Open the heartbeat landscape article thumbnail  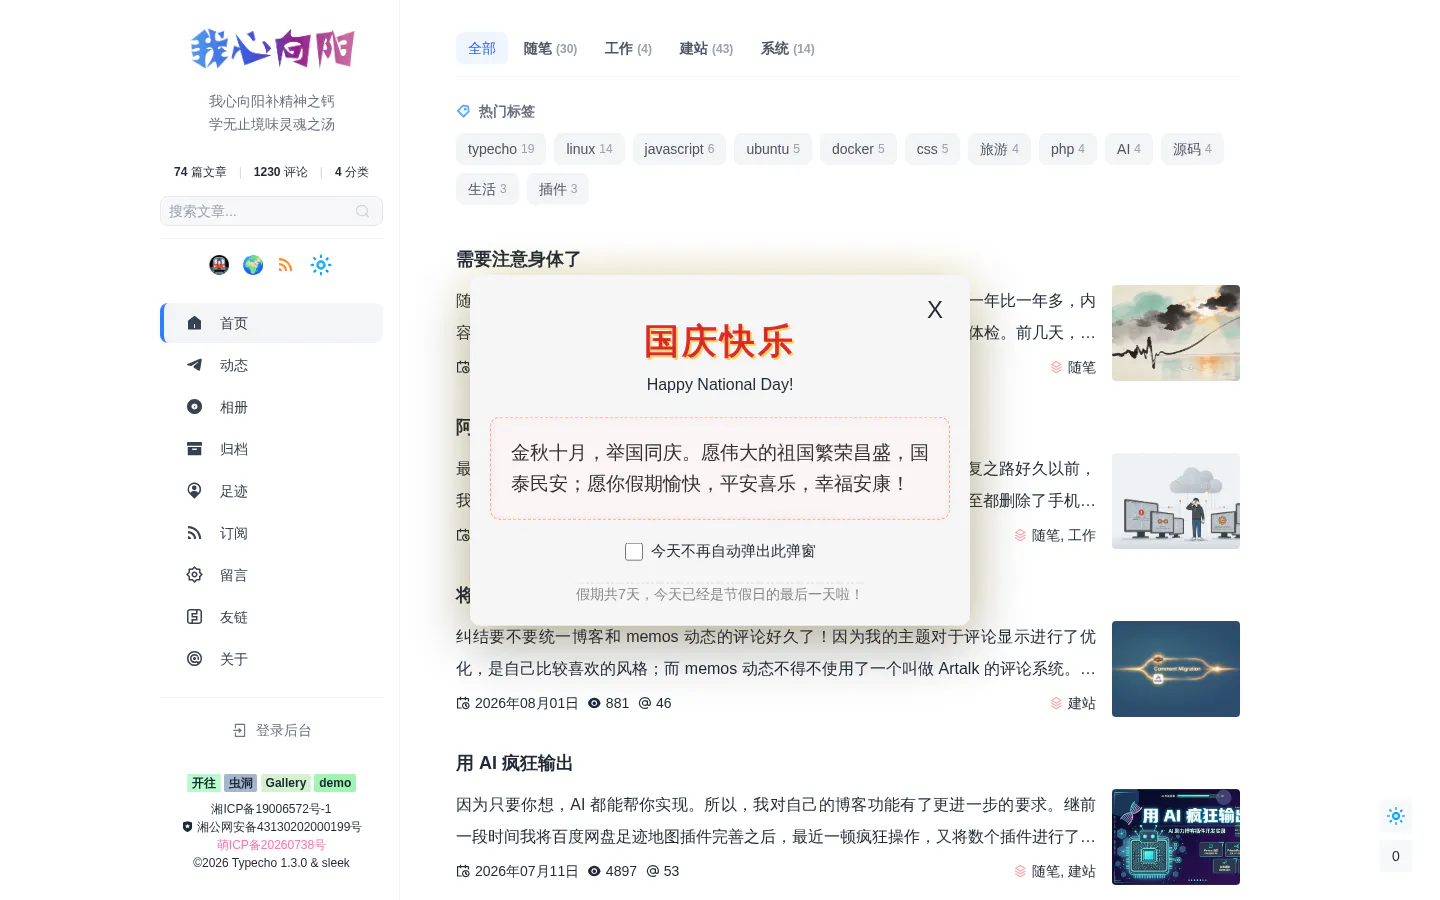1176,333
